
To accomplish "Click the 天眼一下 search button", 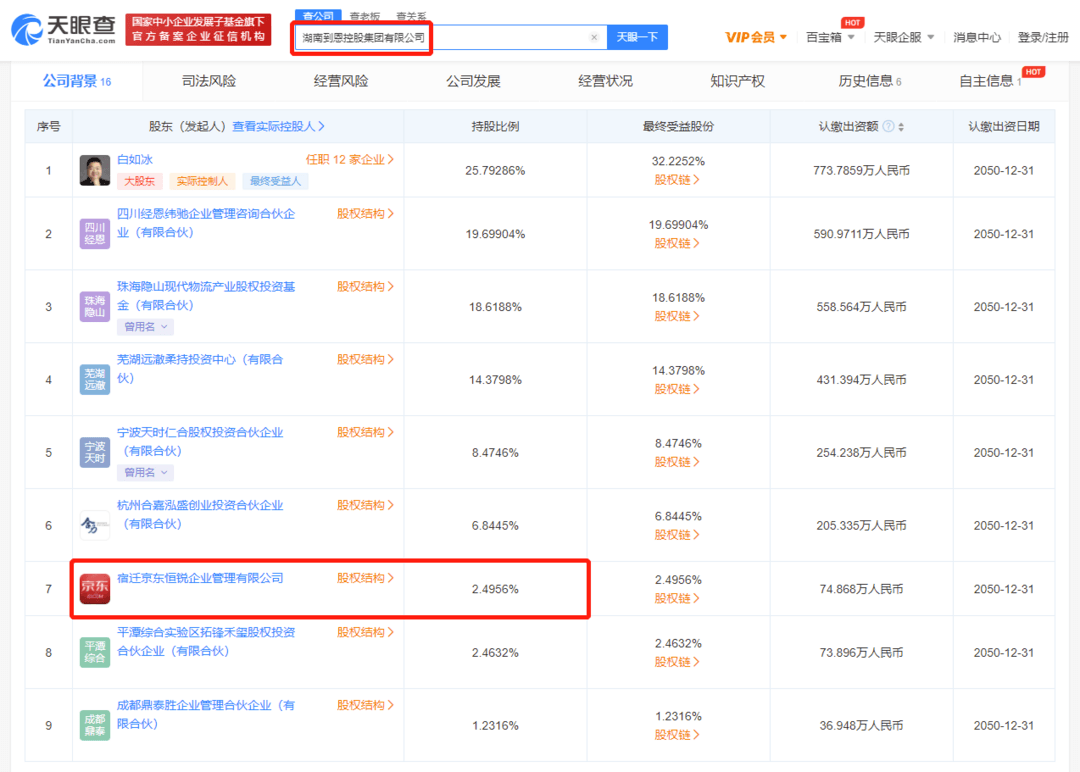I will [637, 37].
